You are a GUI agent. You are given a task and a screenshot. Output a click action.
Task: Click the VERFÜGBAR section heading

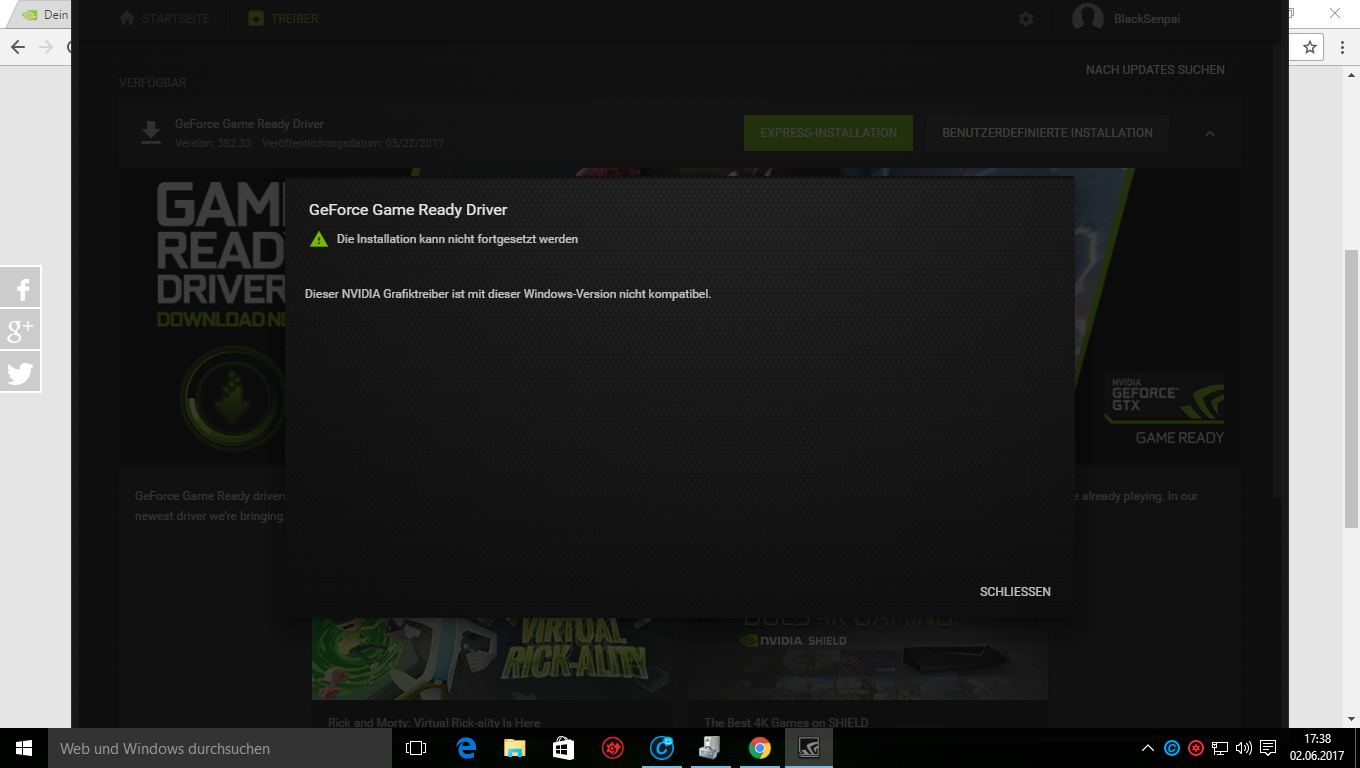click(x=153, y=83)
